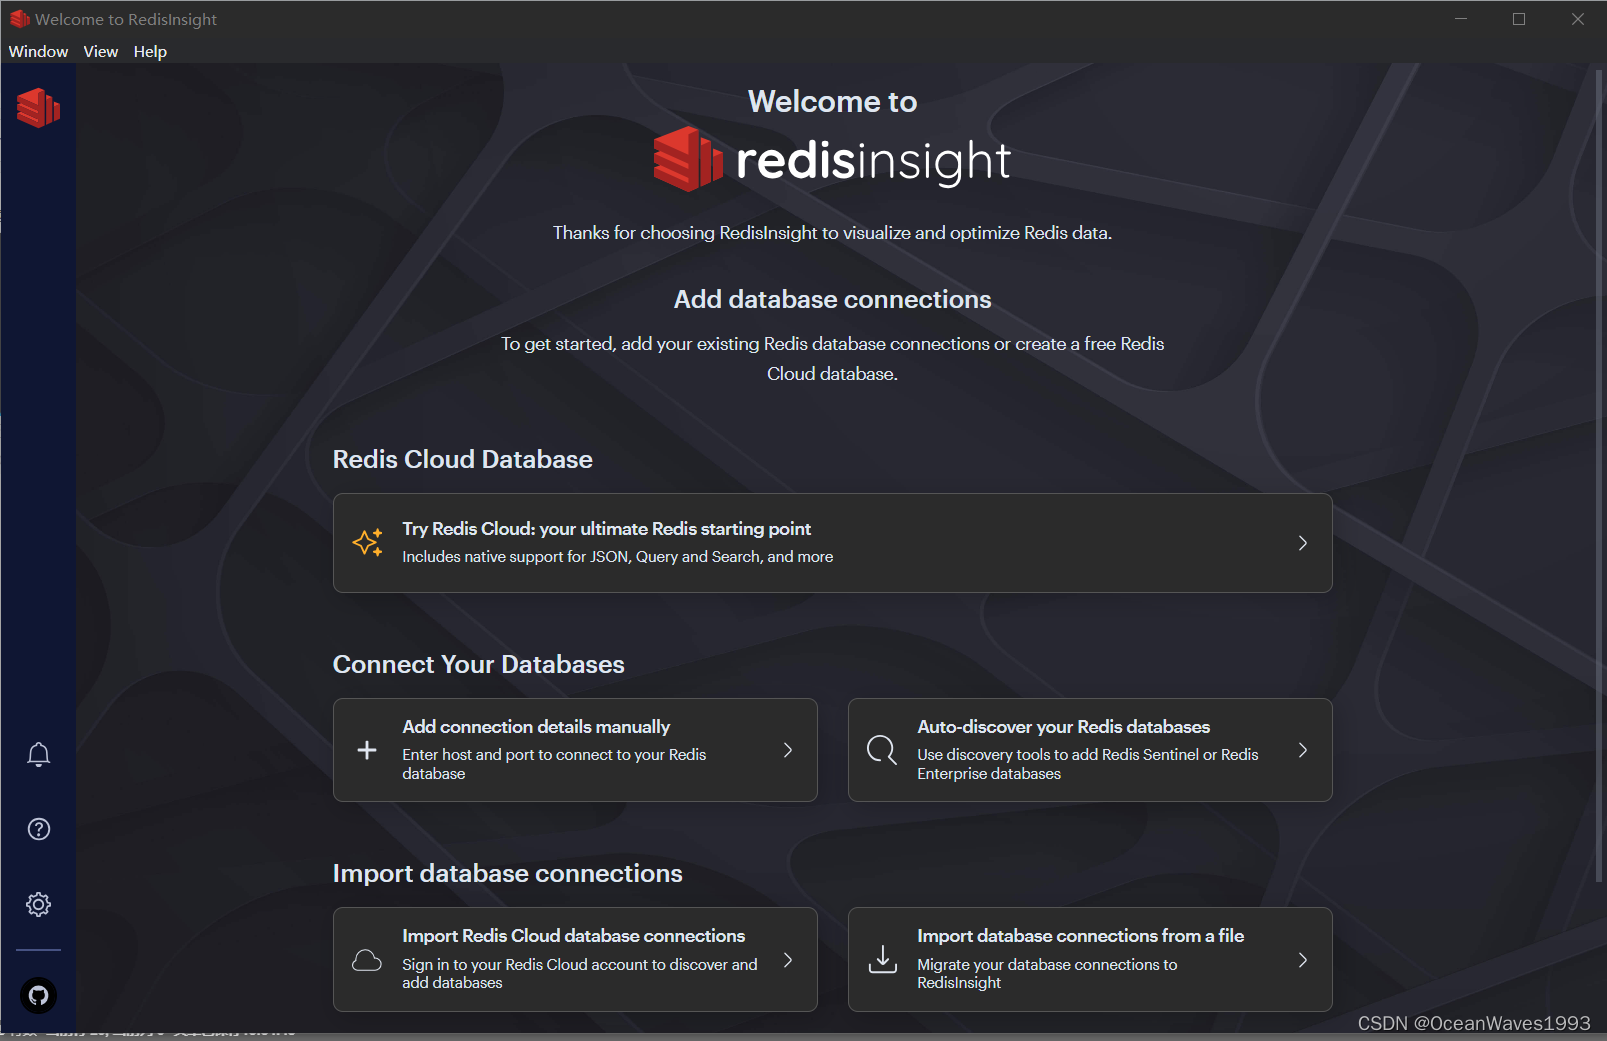Click 'Migrate your database connections to RedisInsight' text
The width and height of the screenshot is (1607, 1041).
click(x=1047, y=973)
